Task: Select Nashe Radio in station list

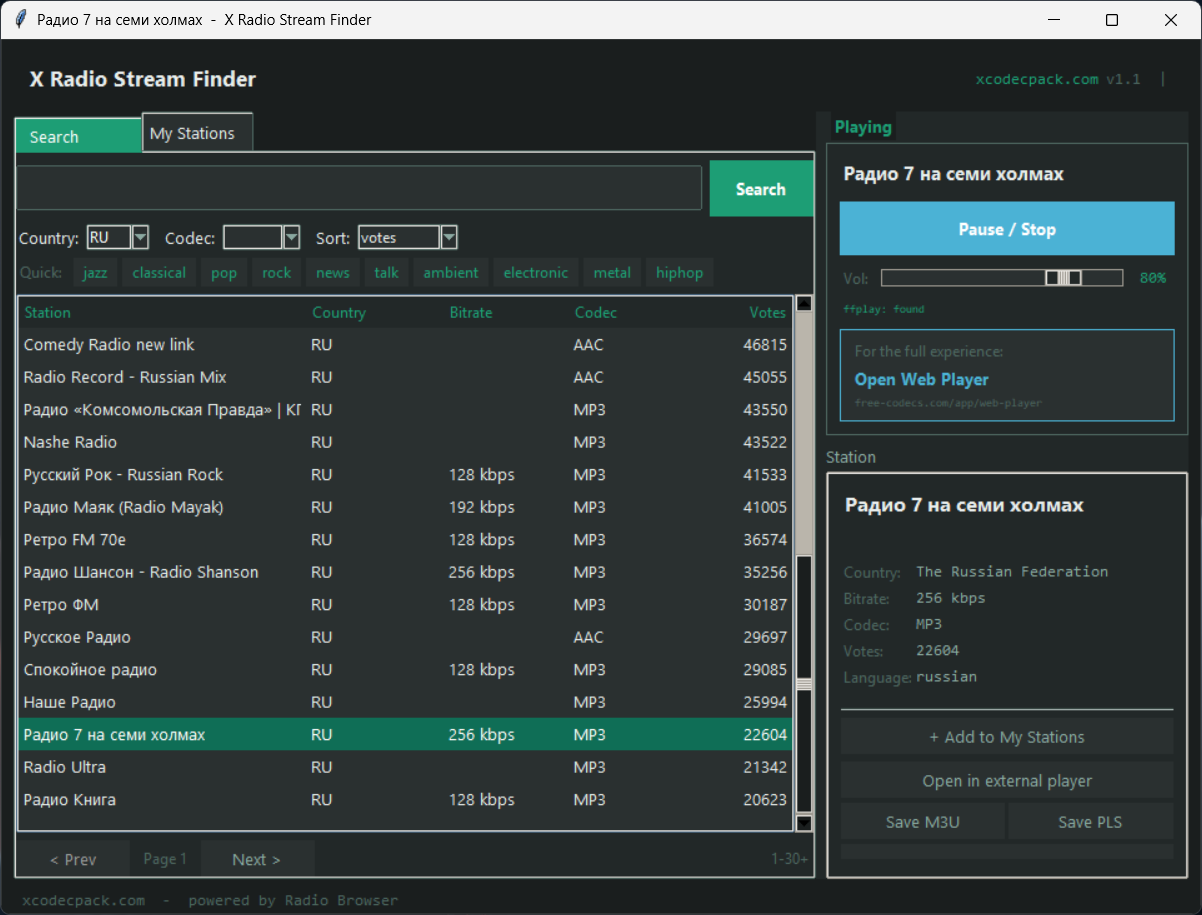Action: pos(70,442)
